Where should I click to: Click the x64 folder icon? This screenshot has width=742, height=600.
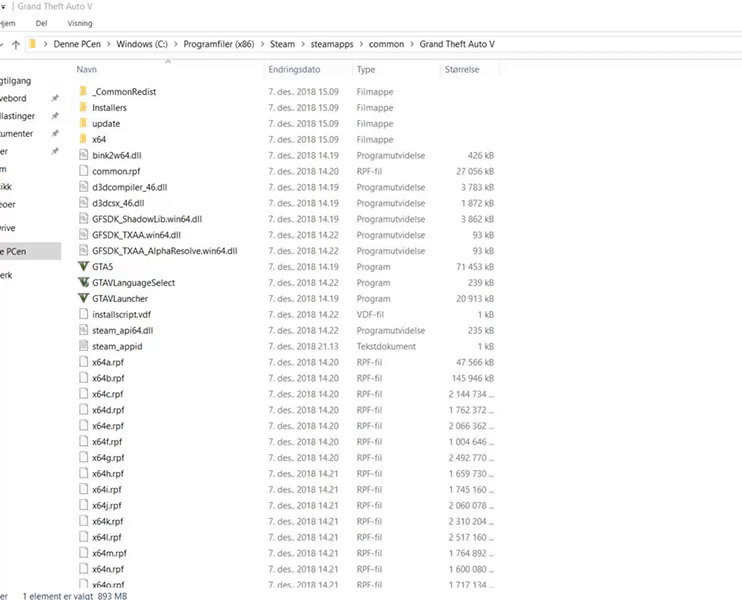tap(83, 139)
